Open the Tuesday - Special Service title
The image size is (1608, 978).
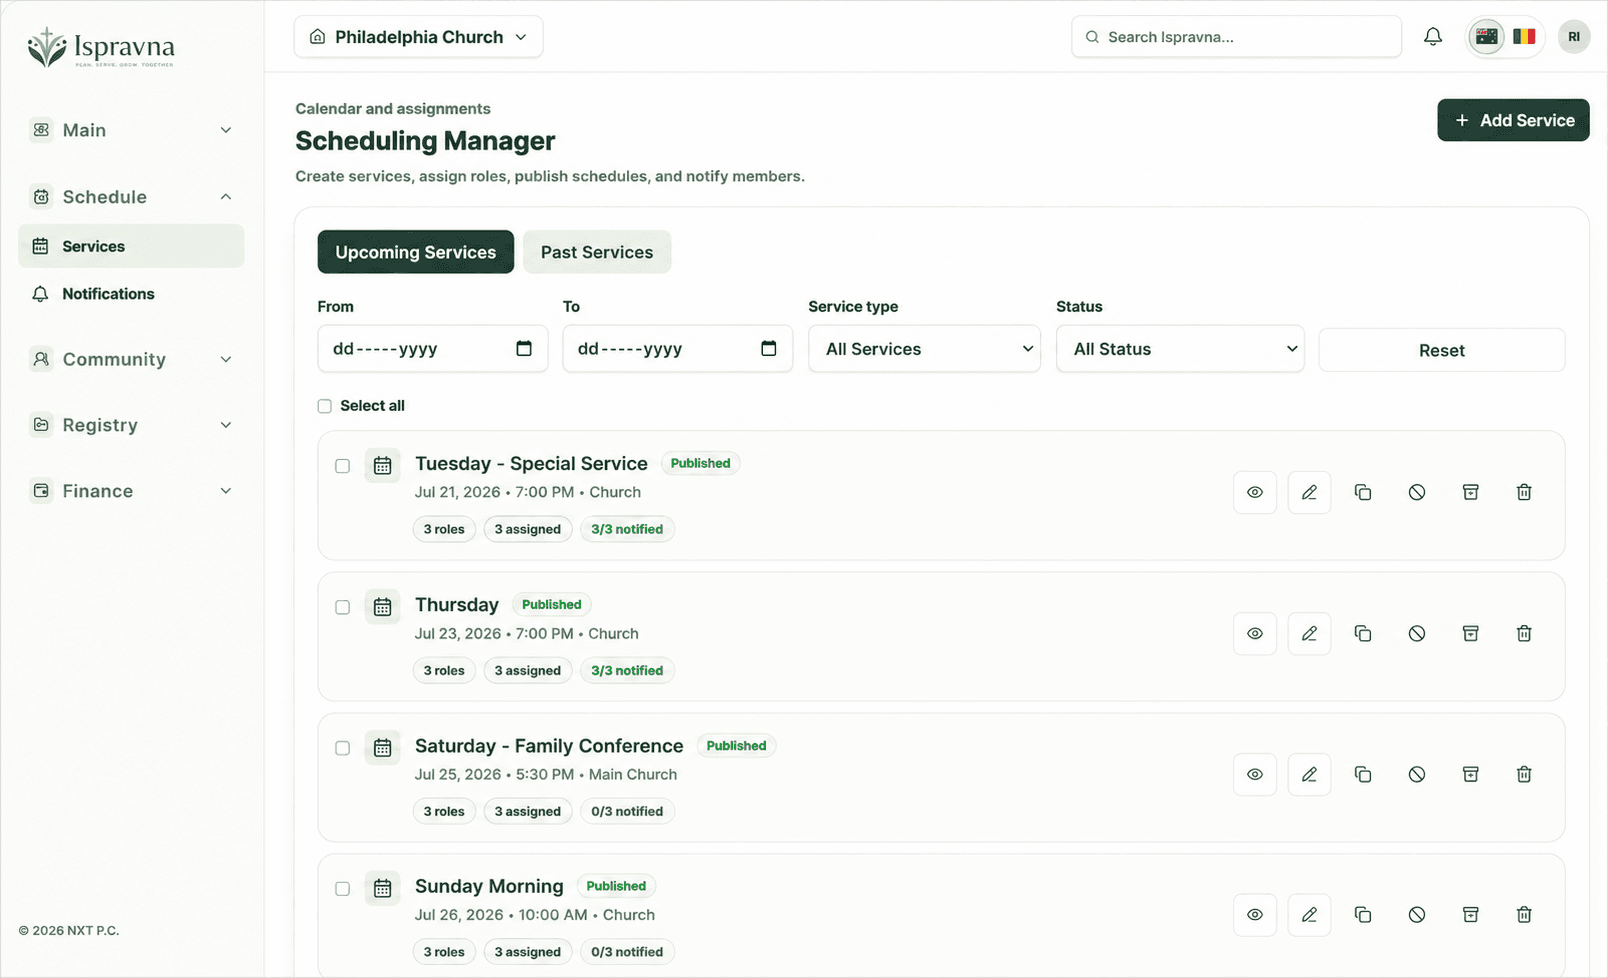point(531,464)
